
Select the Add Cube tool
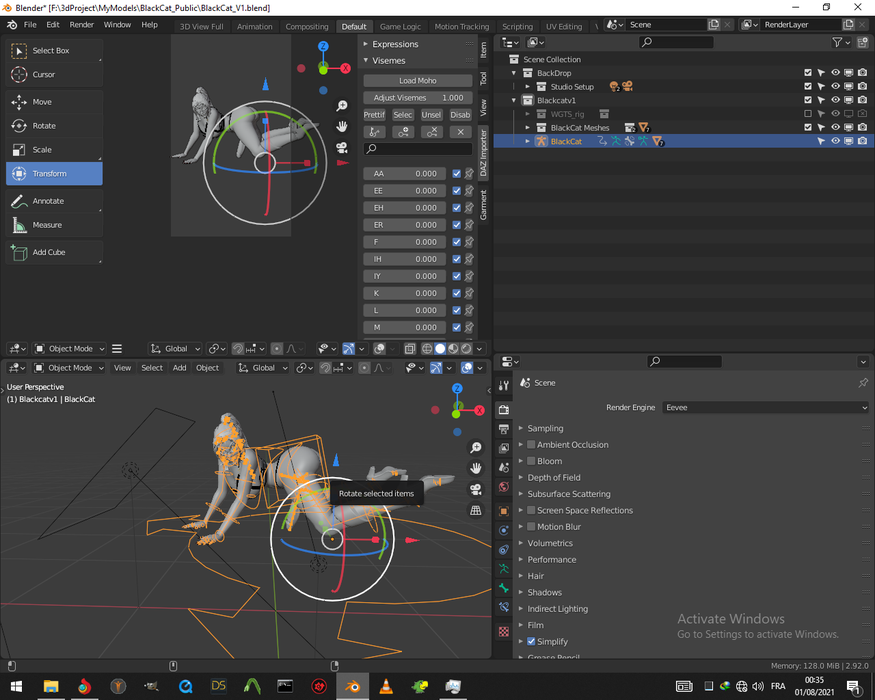tap(54, 252)
